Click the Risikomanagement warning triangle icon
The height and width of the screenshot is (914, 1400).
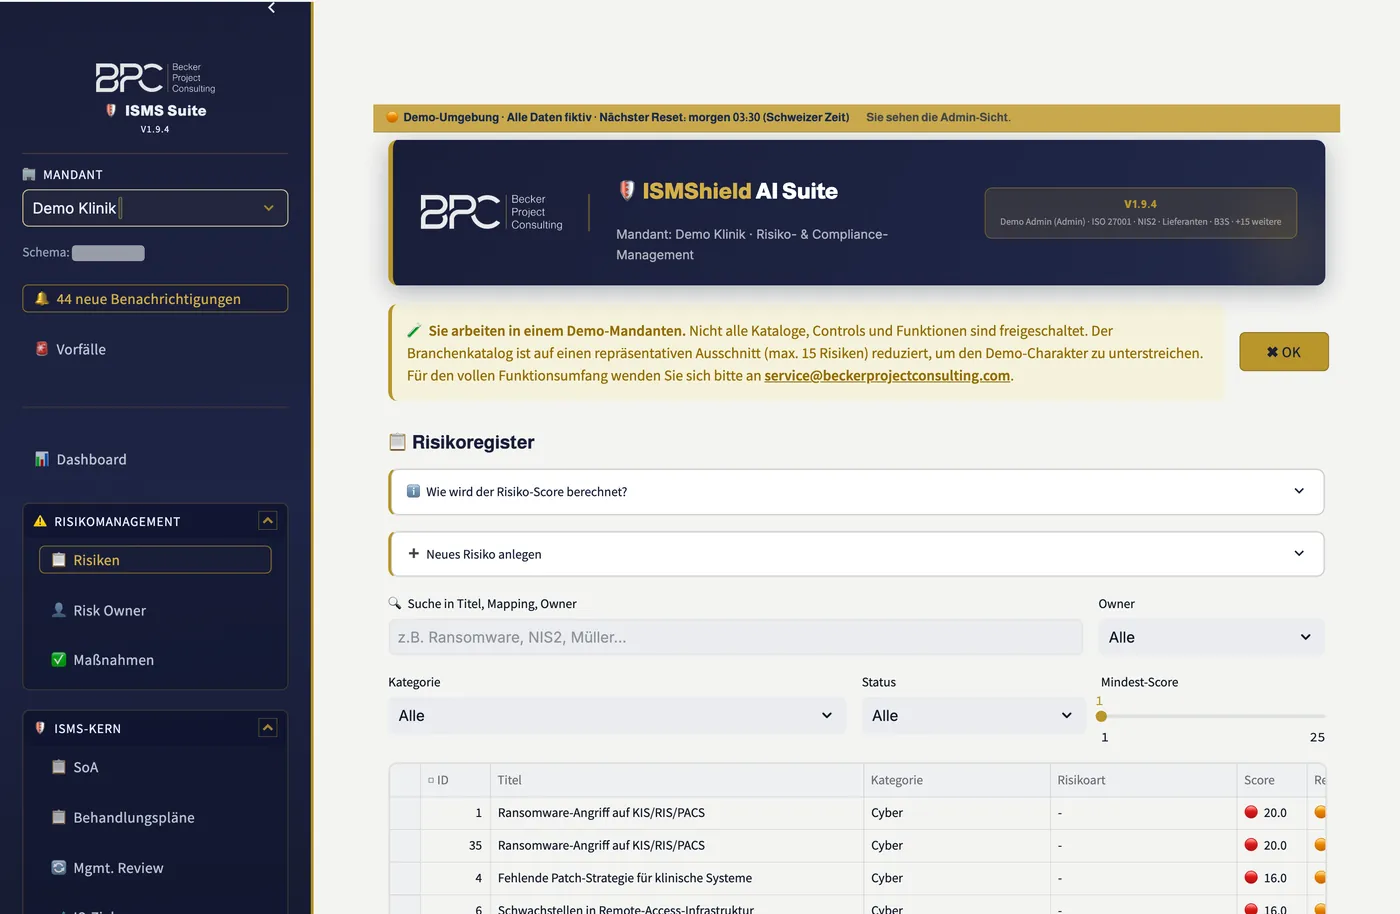(40, 521)
